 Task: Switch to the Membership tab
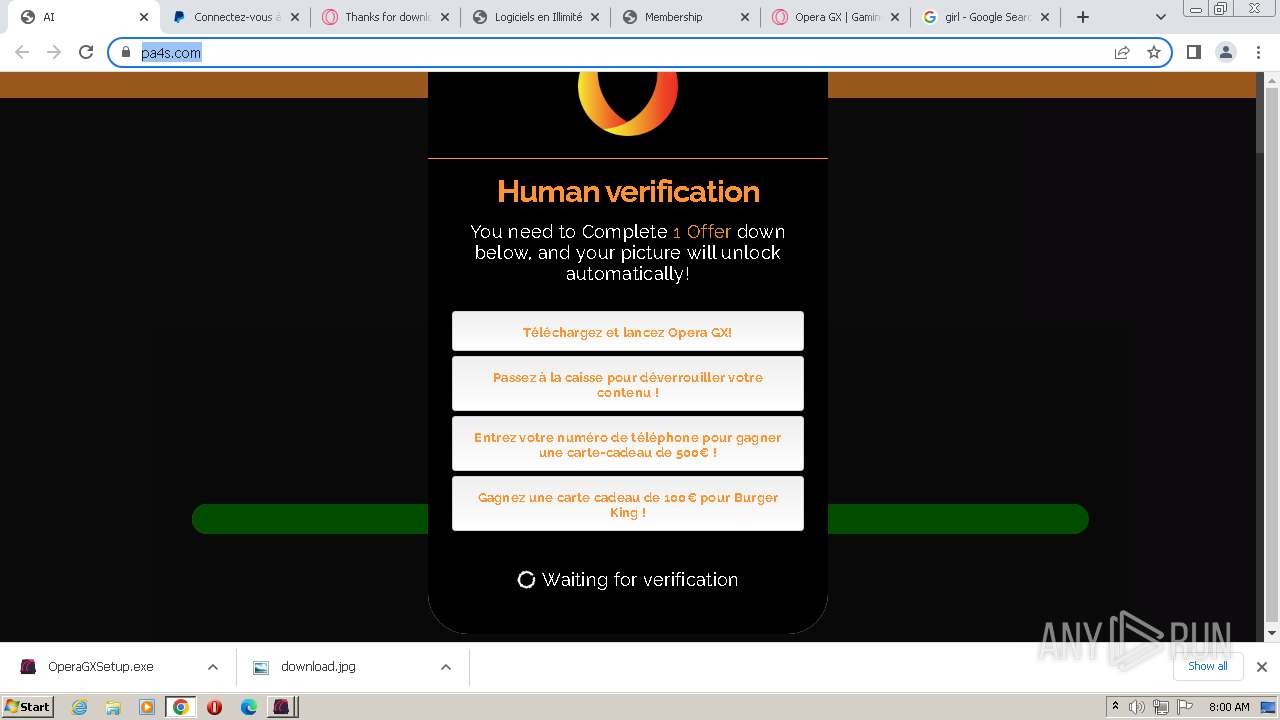[685, 17]
